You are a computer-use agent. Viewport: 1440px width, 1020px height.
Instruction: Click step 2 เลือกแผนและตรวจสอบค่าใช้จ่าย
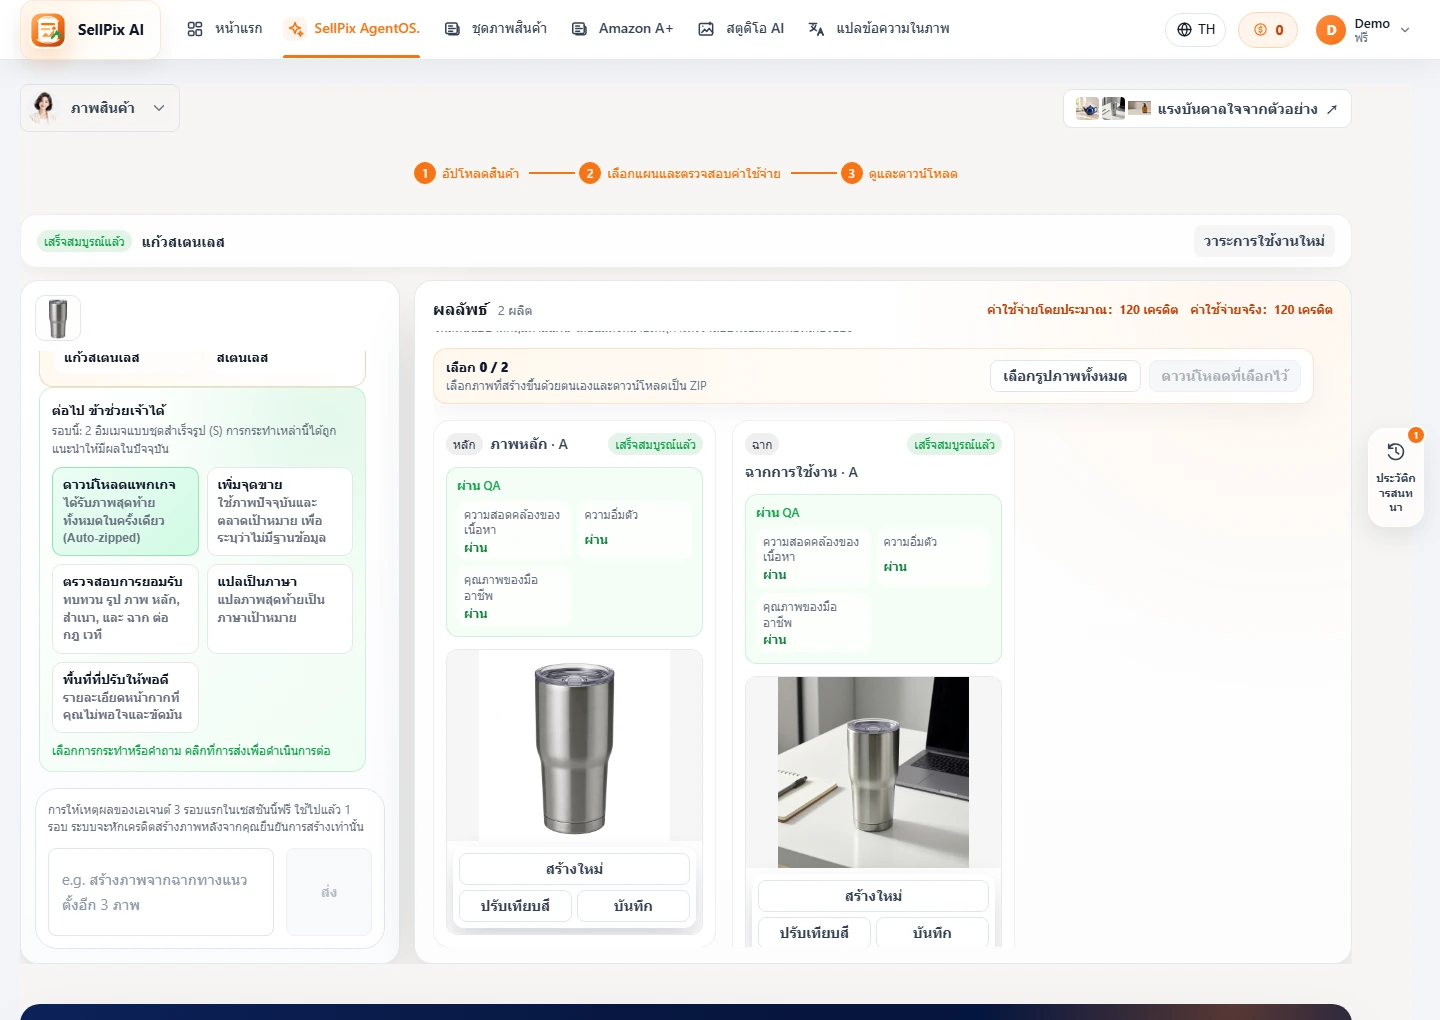click(680, 174)
